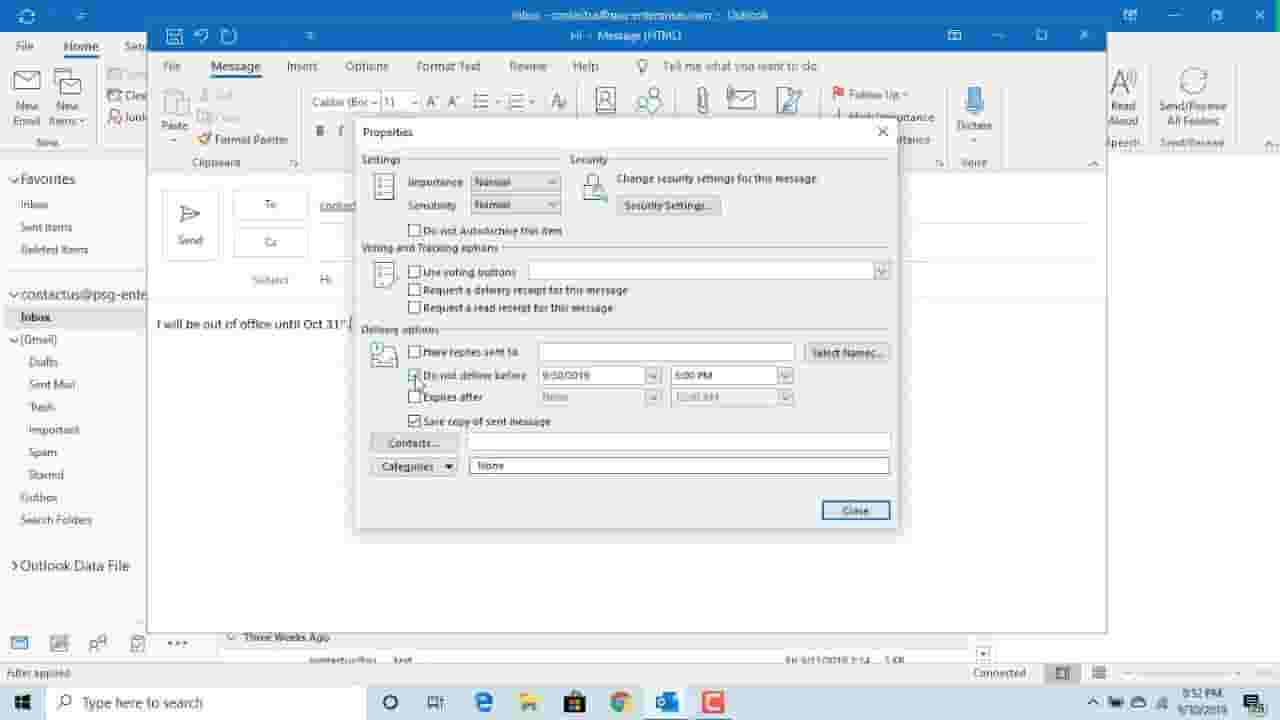
Task: Switch to Mail view in navigation bar
Action: click(19, 643)
